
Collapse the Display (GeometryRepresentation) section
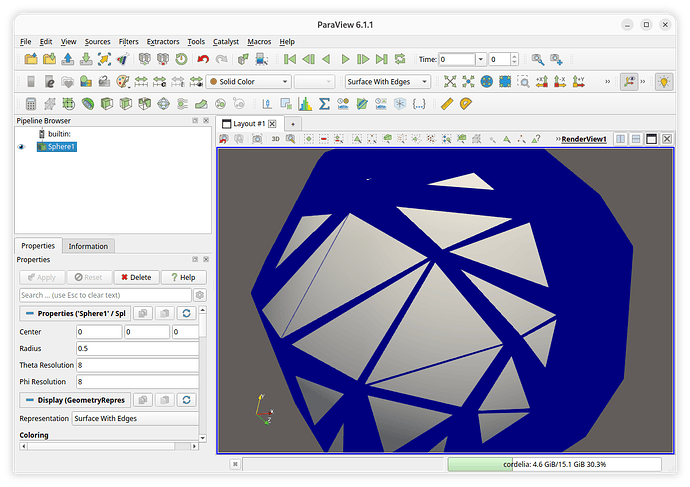[x=75, y=400]
